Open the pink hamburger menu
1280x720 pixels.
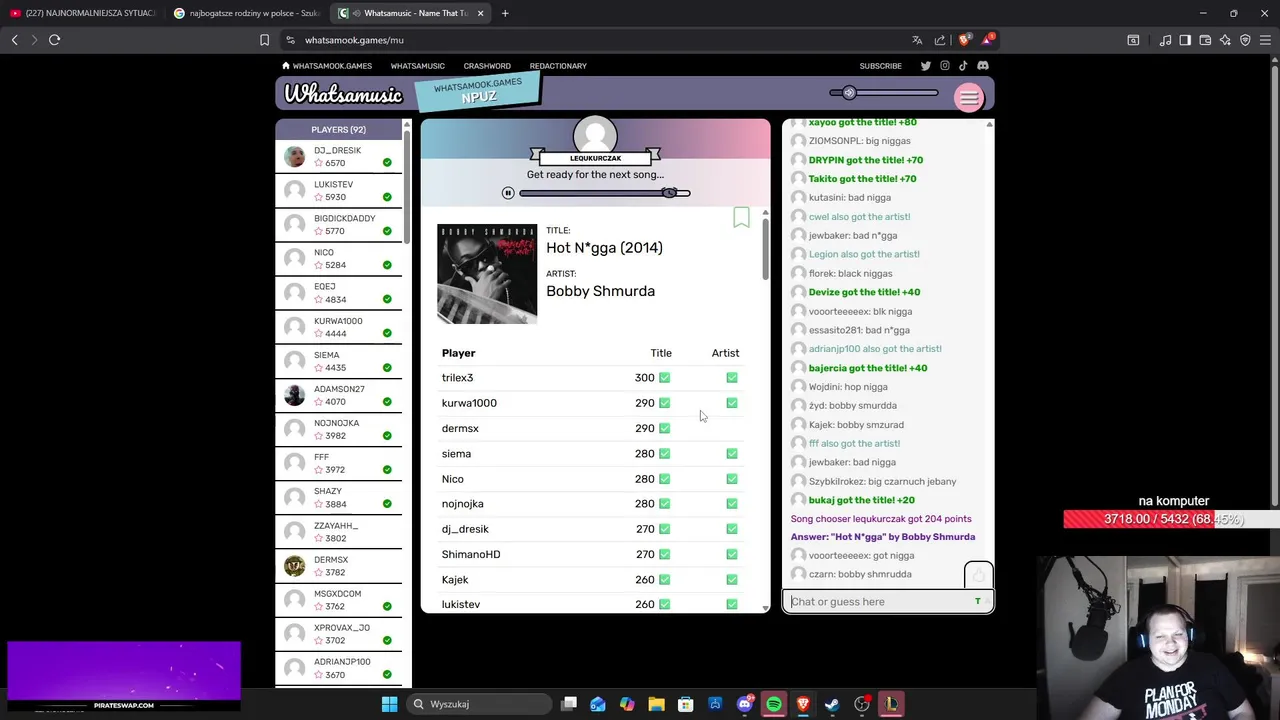click(968, 97)
